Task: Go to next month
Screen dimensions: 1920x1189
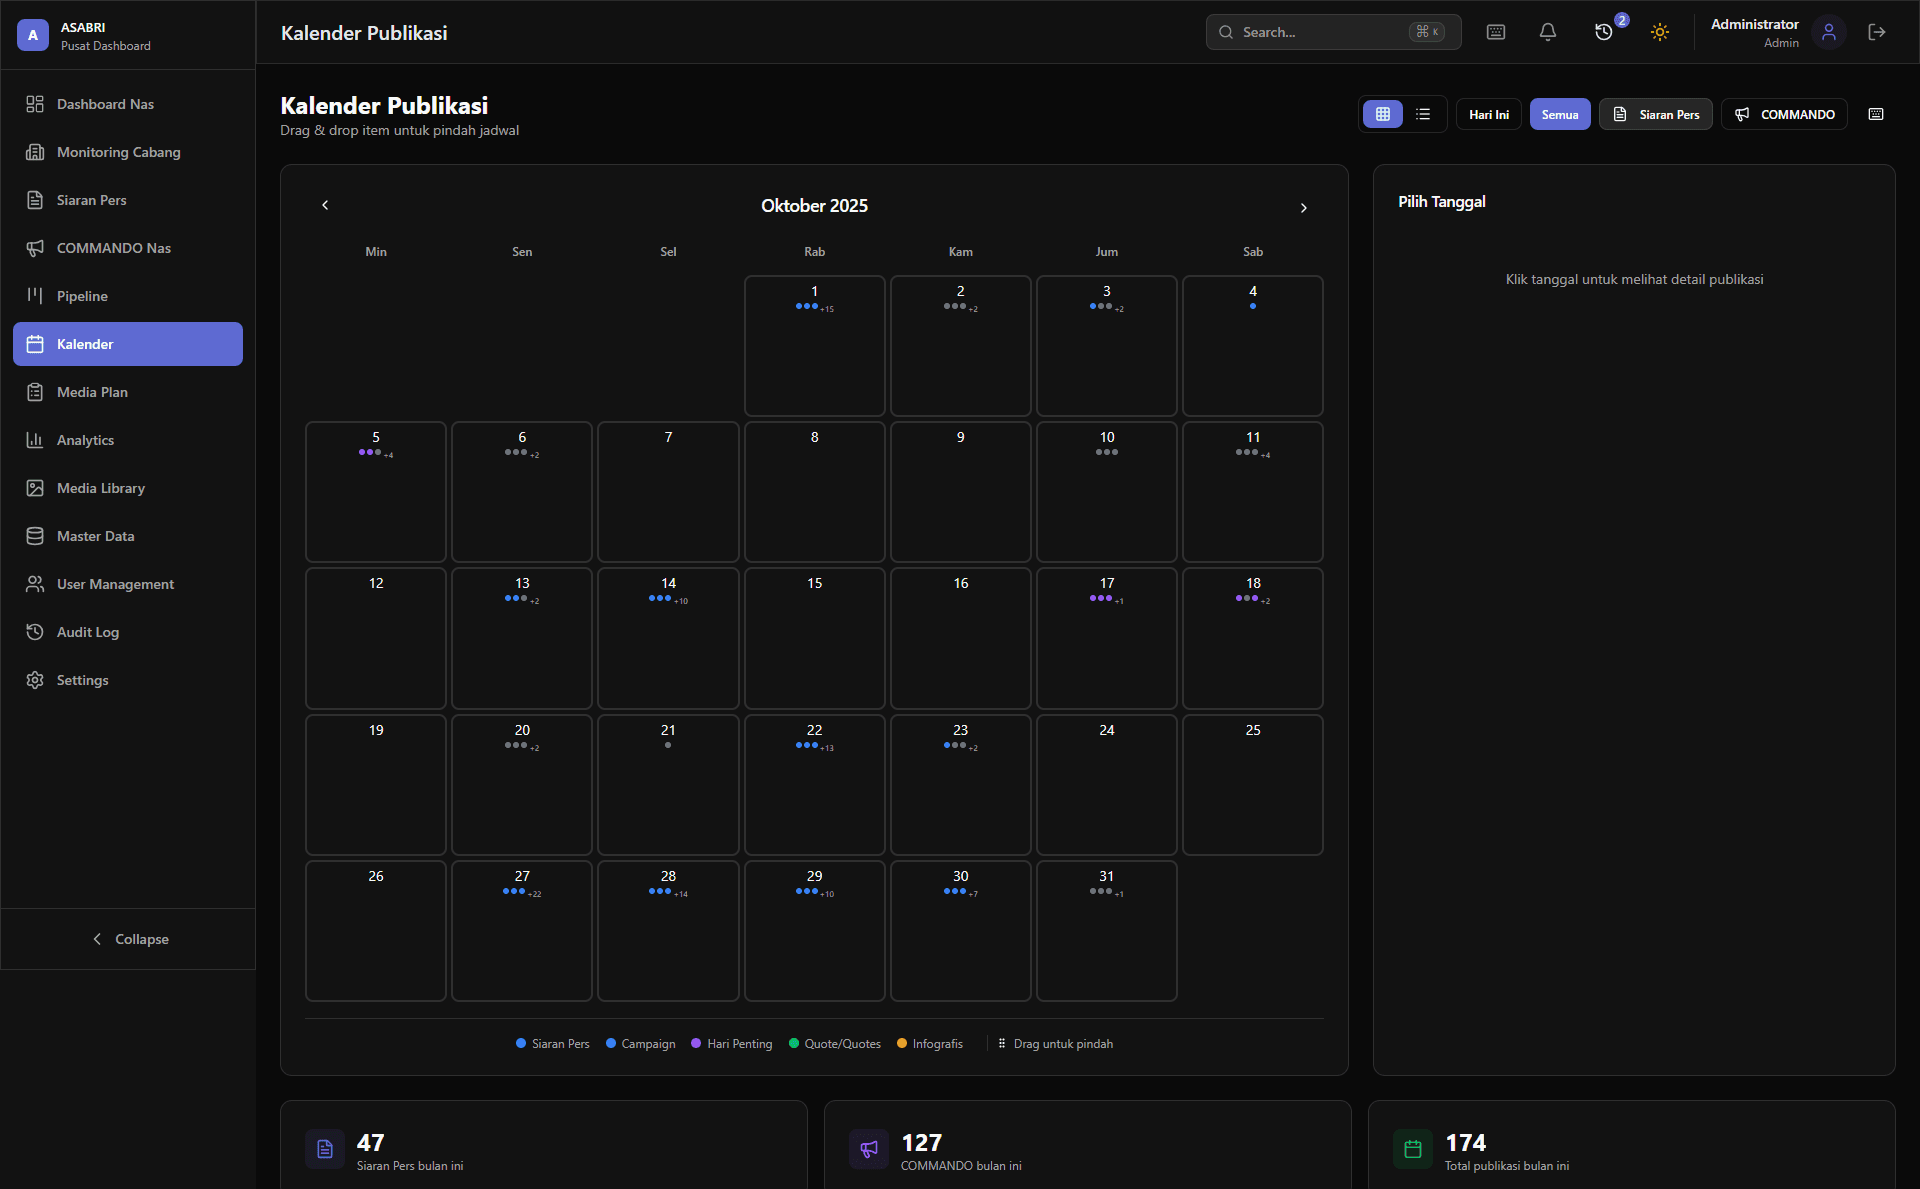Action: (x=1304, y=207)
